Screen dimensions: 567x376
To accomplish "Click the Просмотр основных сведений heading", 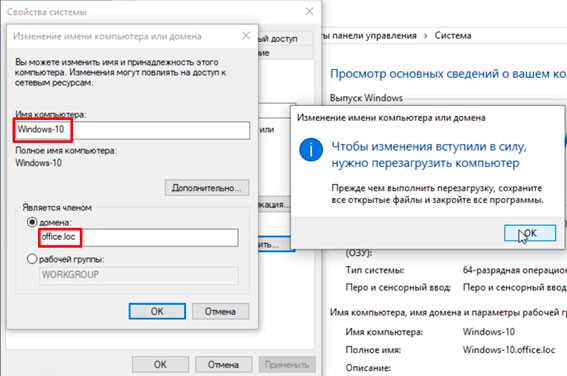I will click(448, 73).
